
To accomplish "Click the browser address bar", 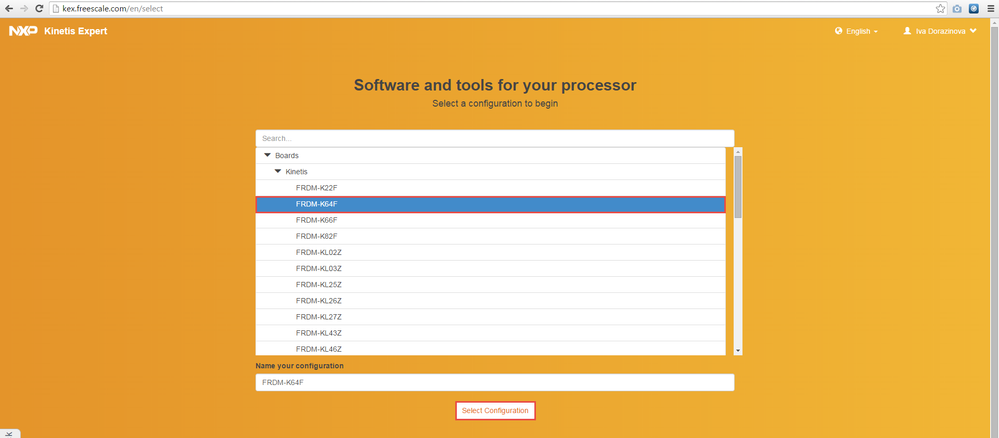I will coord(491,9).
